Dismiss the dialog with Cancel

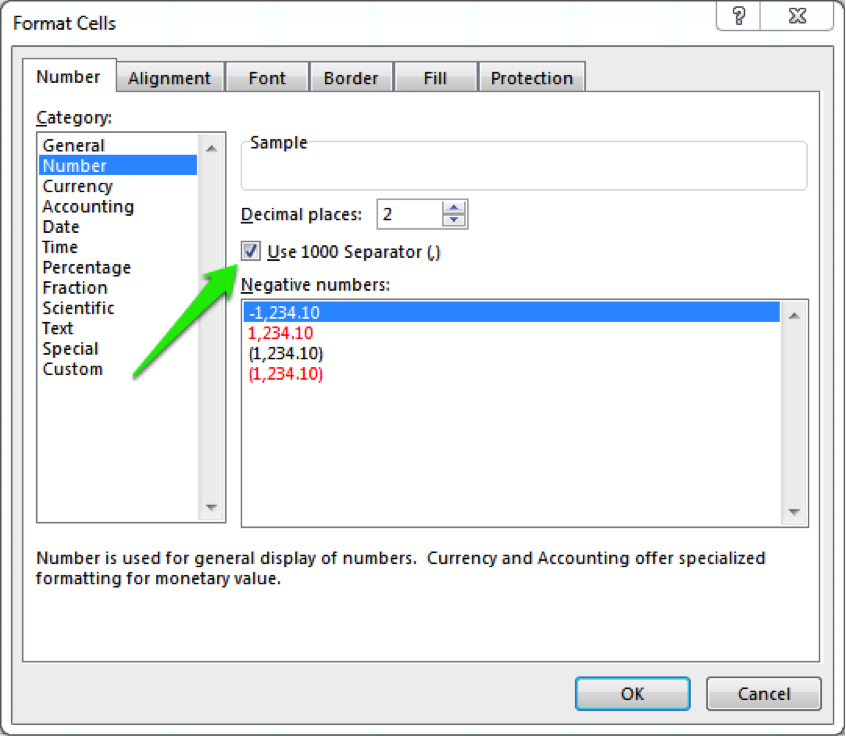coord(763,693)
